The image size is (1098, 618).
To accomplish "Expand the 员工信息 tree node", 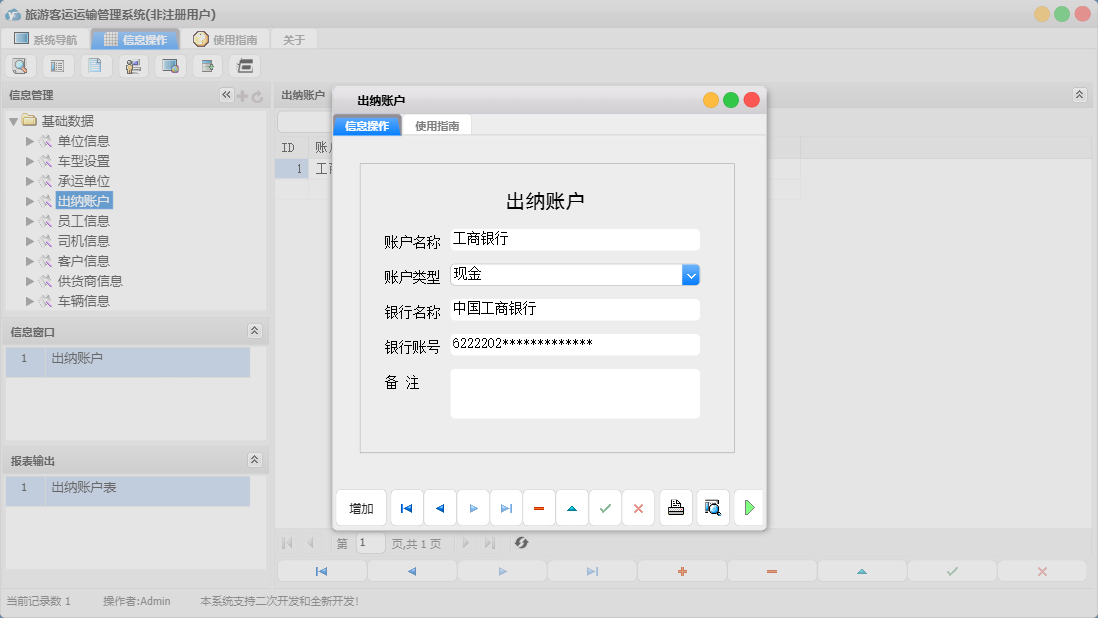I will 30,220.
